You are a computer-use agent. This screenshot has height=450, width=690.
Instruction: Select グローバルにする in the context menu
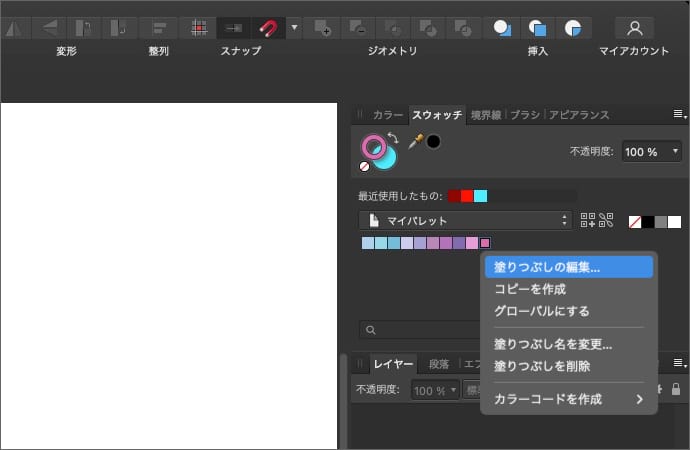541,311
